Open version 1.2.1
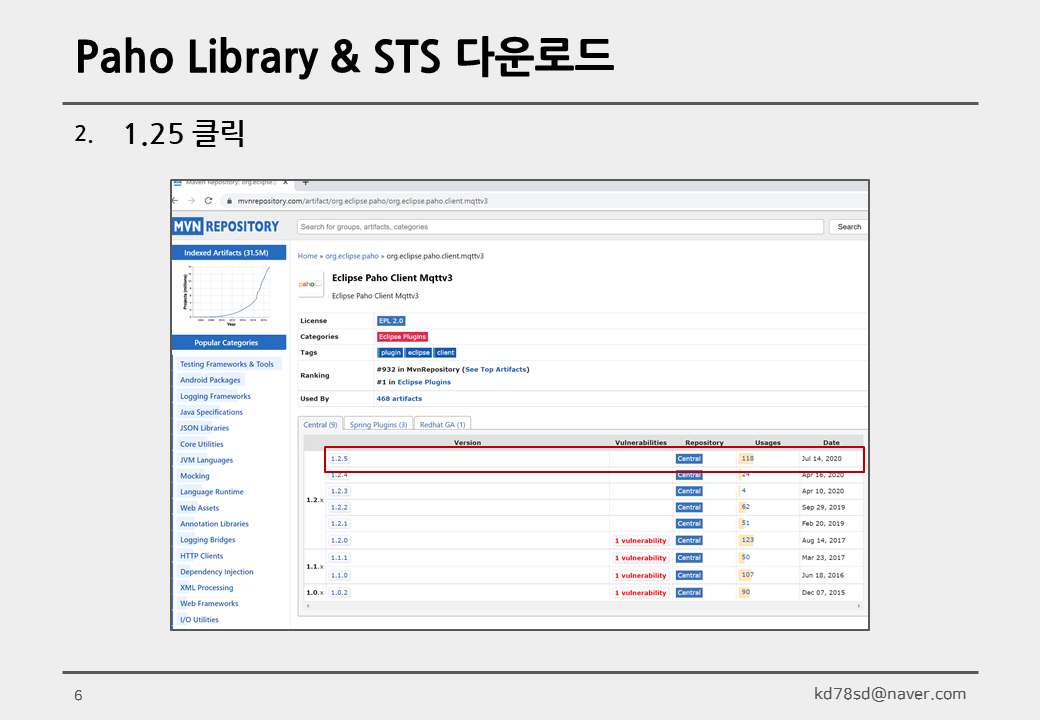 click(x=340, y=524)
